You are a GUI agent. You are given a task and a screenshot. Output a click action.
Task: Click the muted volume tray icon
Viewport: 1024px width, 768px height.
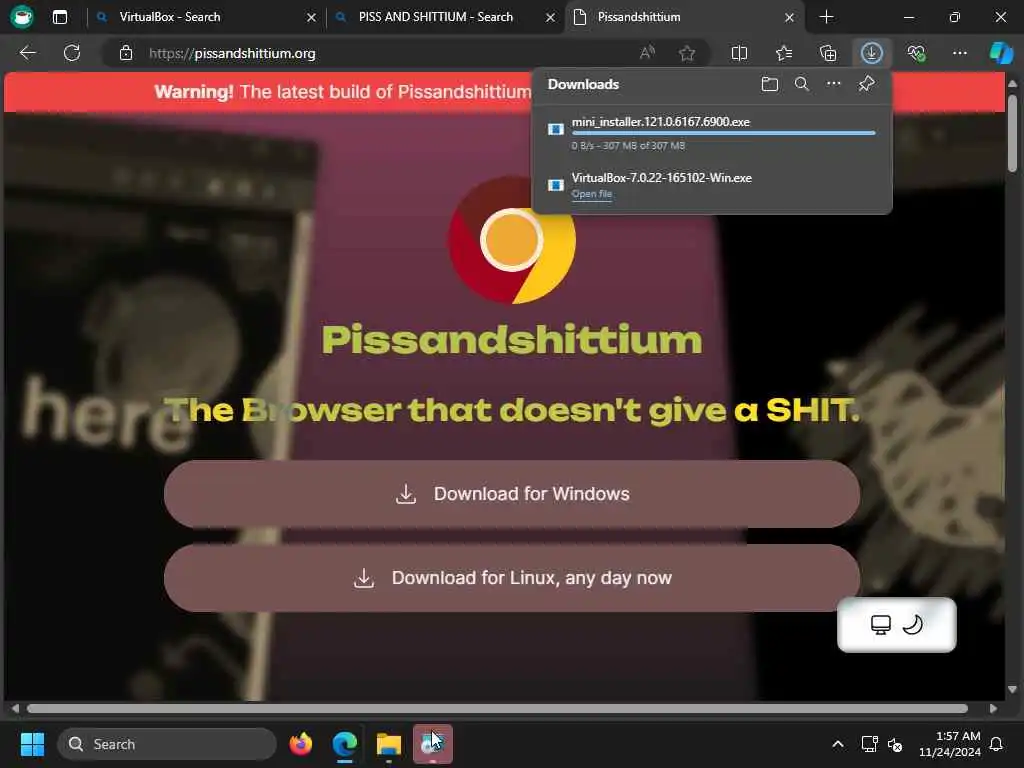coord(895,744)
